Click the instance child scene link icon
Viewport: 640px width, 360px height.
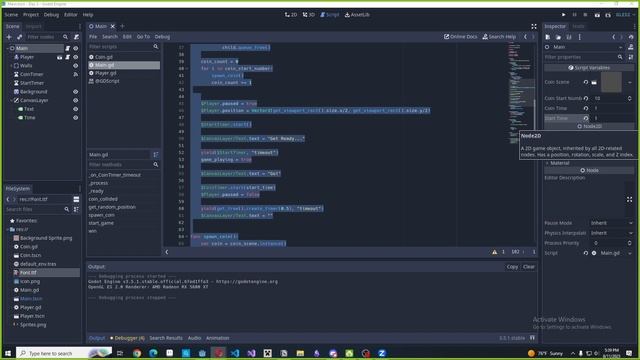click(19, 37)
